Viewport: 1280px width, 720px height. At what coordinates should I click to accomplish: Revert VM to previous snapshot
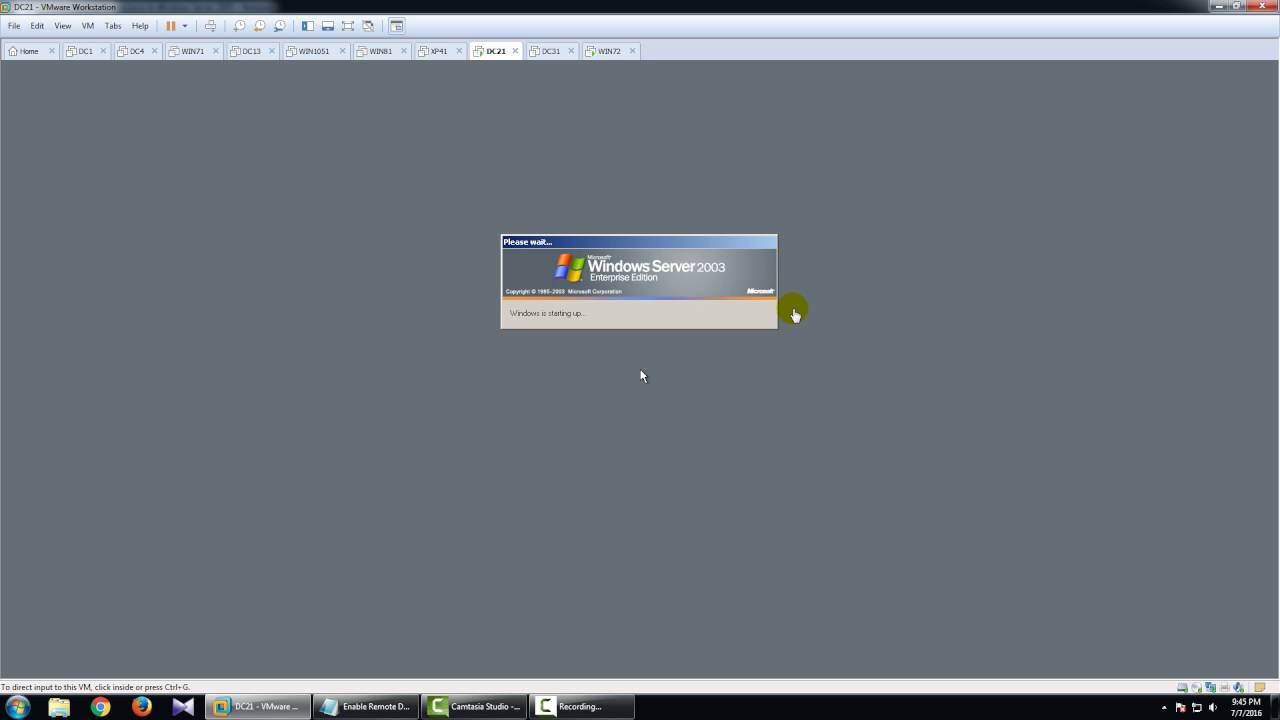click(259, 26)
